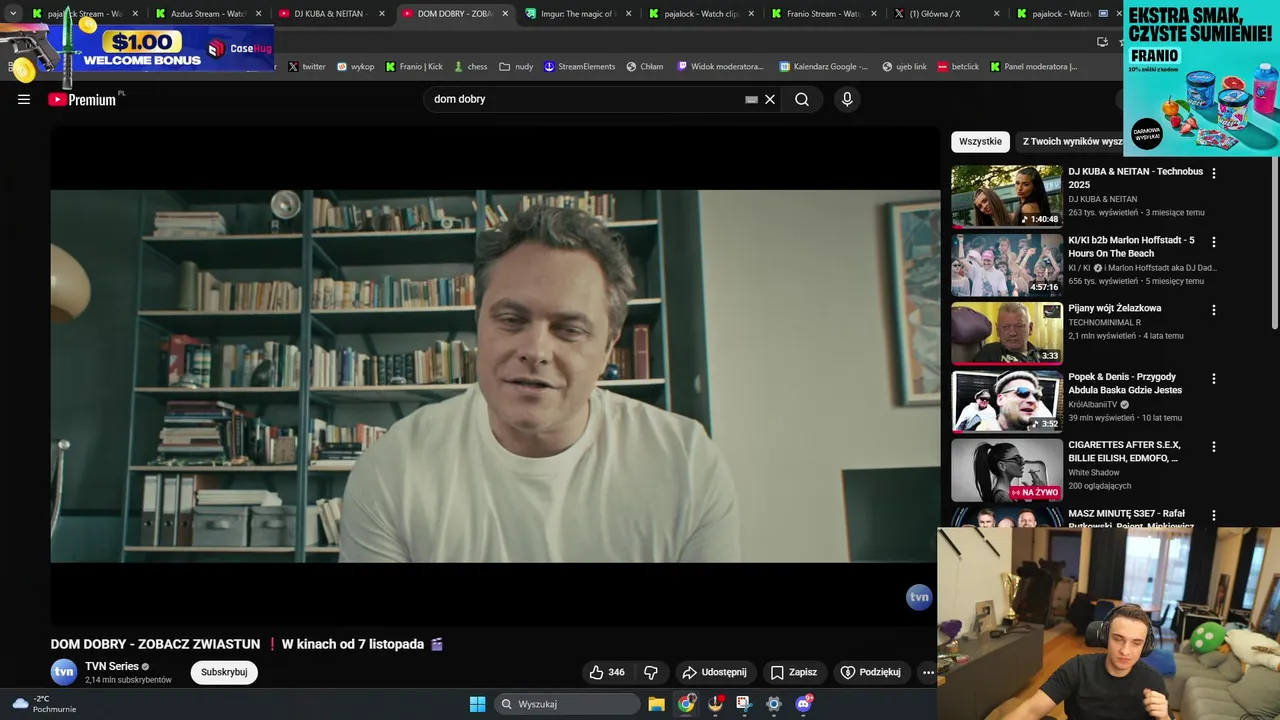Select the Wszystkie filter chip
Screen dimensions: 1280x720
click(980, 142)
